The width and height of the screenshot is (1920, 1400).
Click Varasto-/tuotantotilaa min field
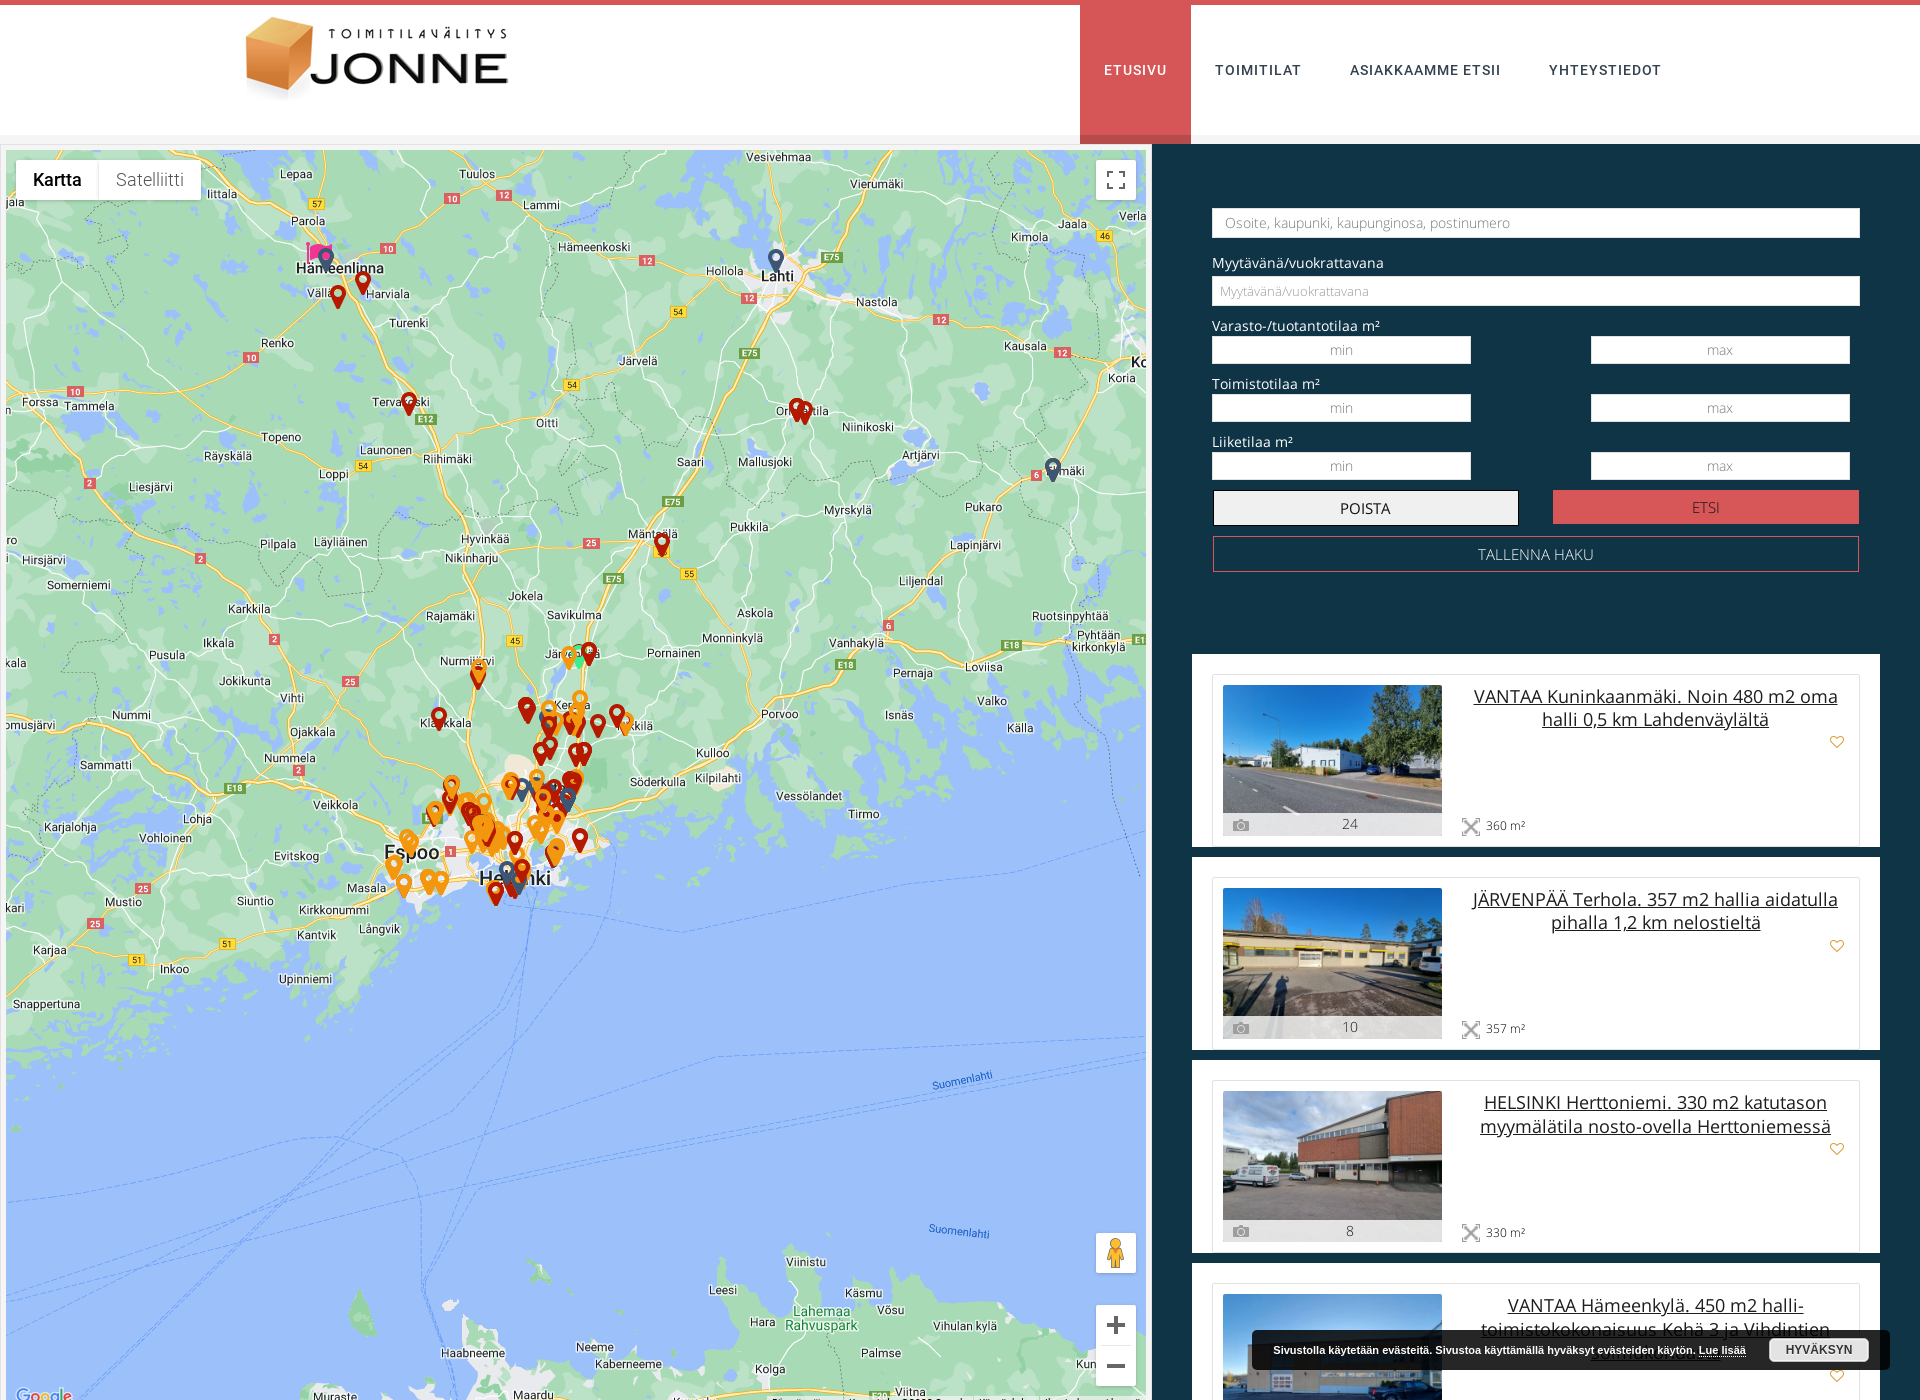[x=1341, y=350]
